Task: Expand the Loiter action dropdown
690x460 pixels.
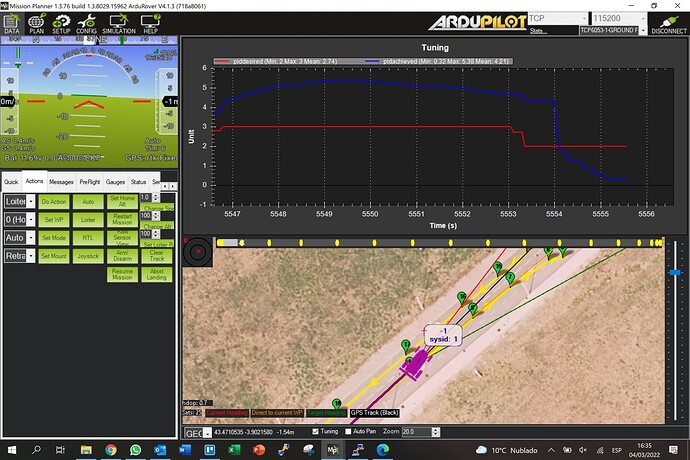Action: [x=31, y=202]
